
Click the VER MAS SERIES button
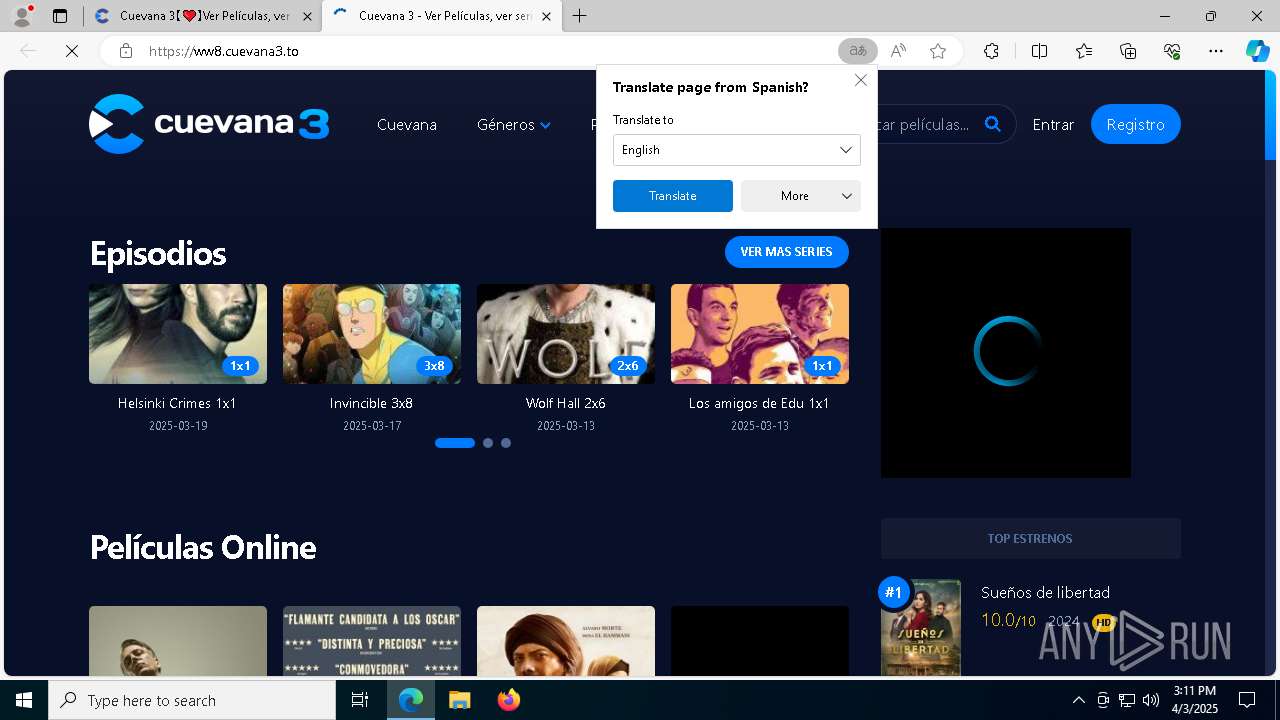786,252
